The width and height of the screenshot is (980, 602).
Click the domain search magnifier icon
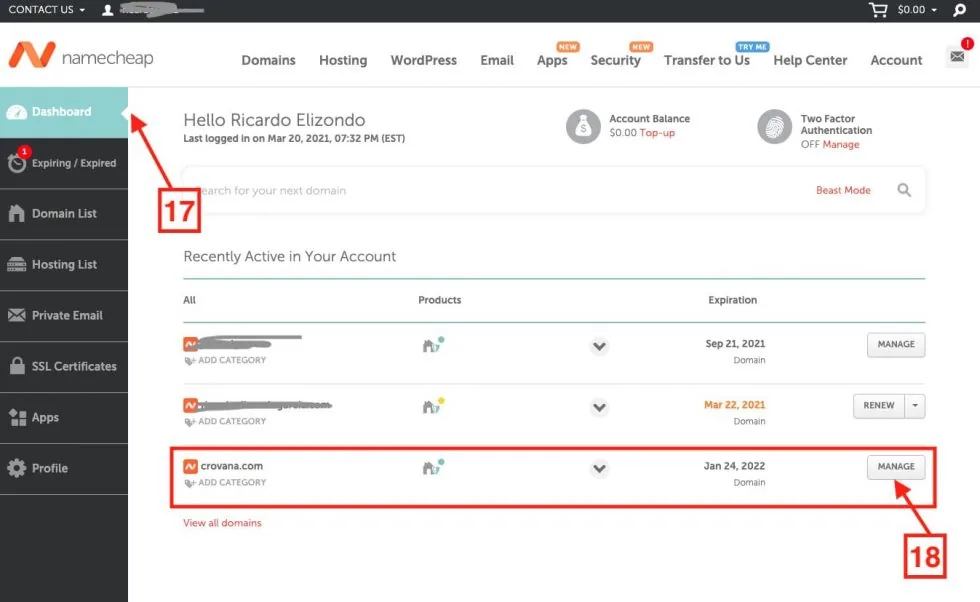pos(904,189)
